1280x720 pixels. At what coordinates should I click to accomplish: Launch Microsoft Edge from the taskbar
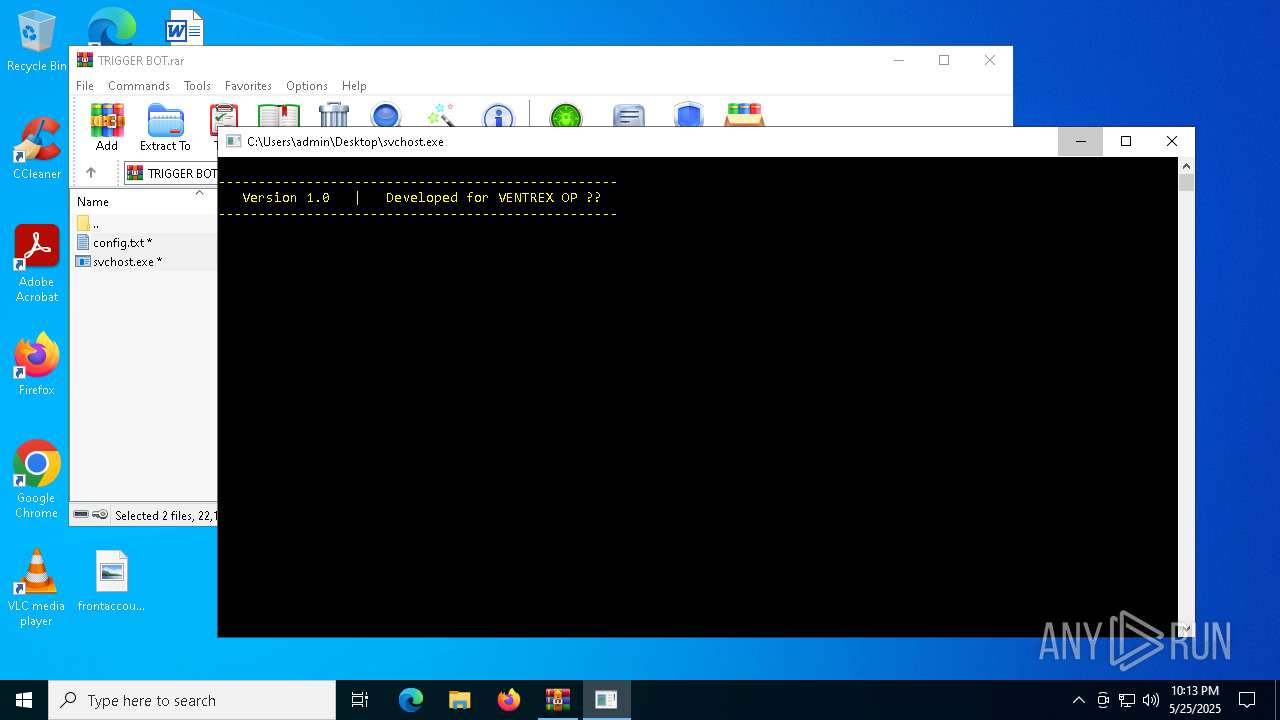(x=411, y=700)
